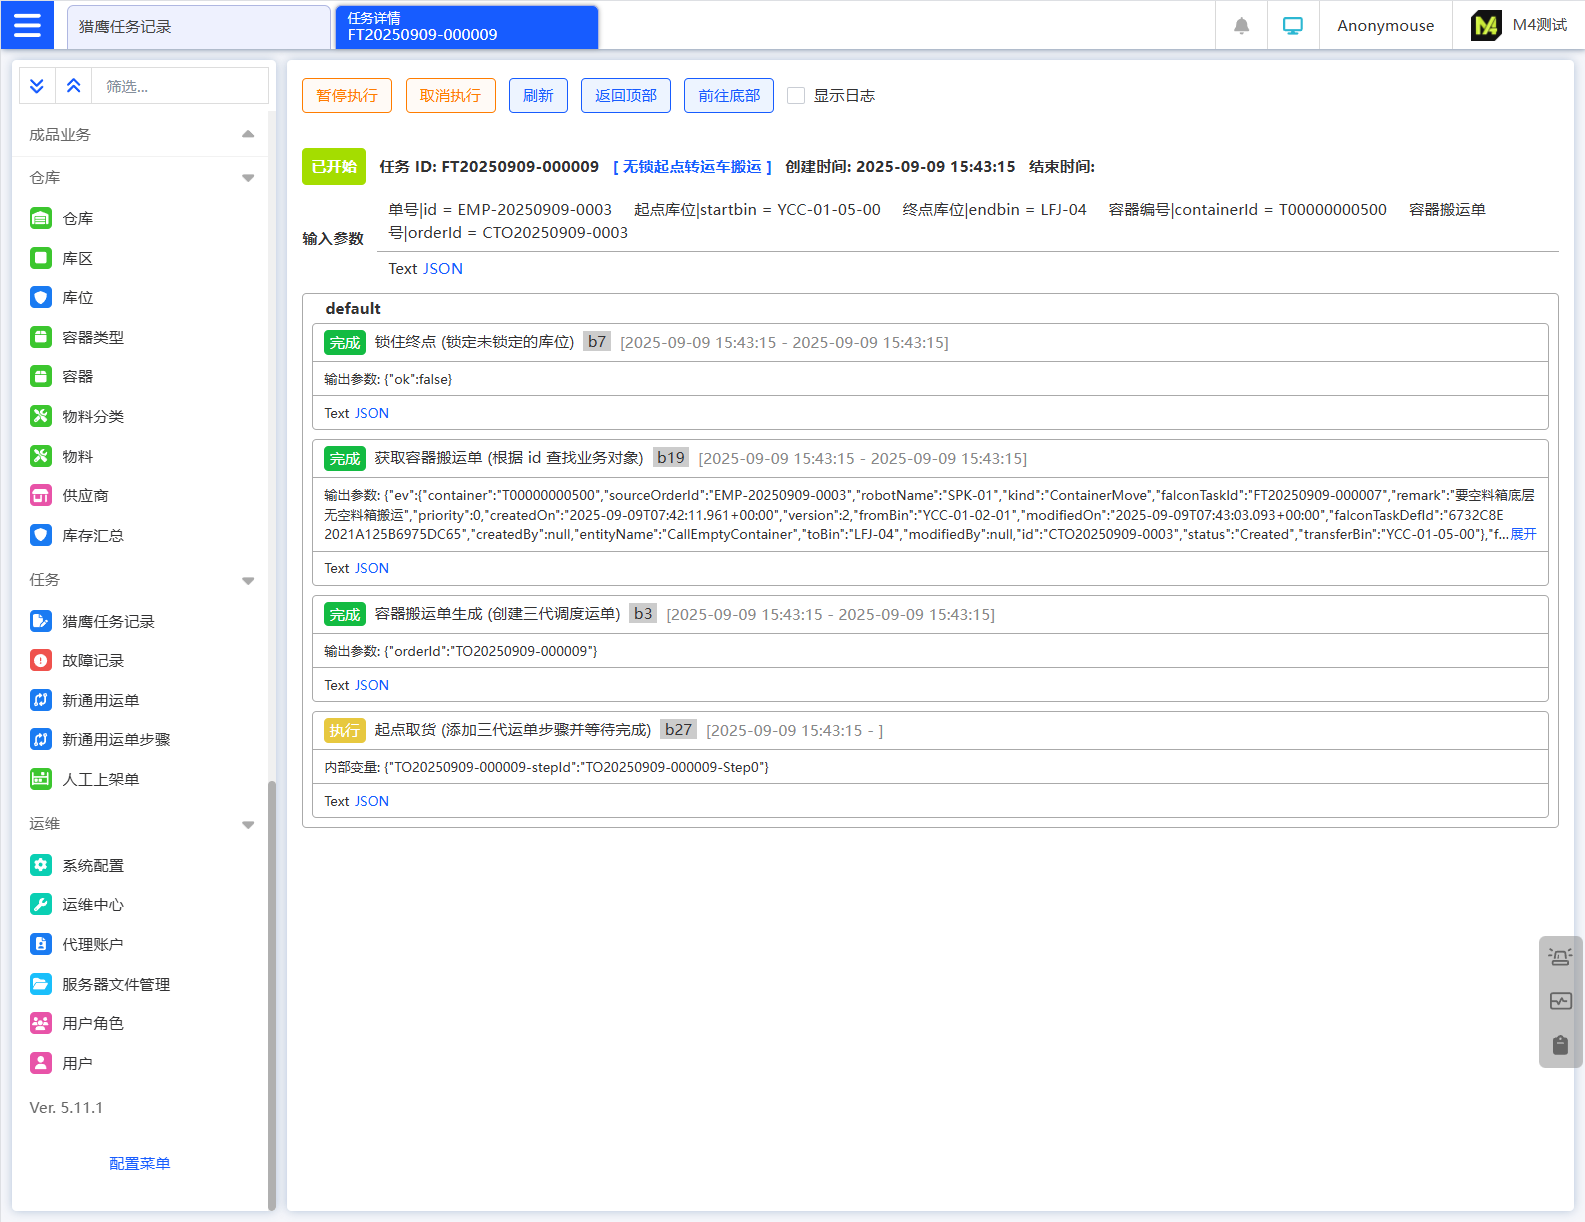Image resolution: width=1585 pixels, height=1222 pixels.
Task: Click the activity monitor floating icon
Action: 1560,1001
